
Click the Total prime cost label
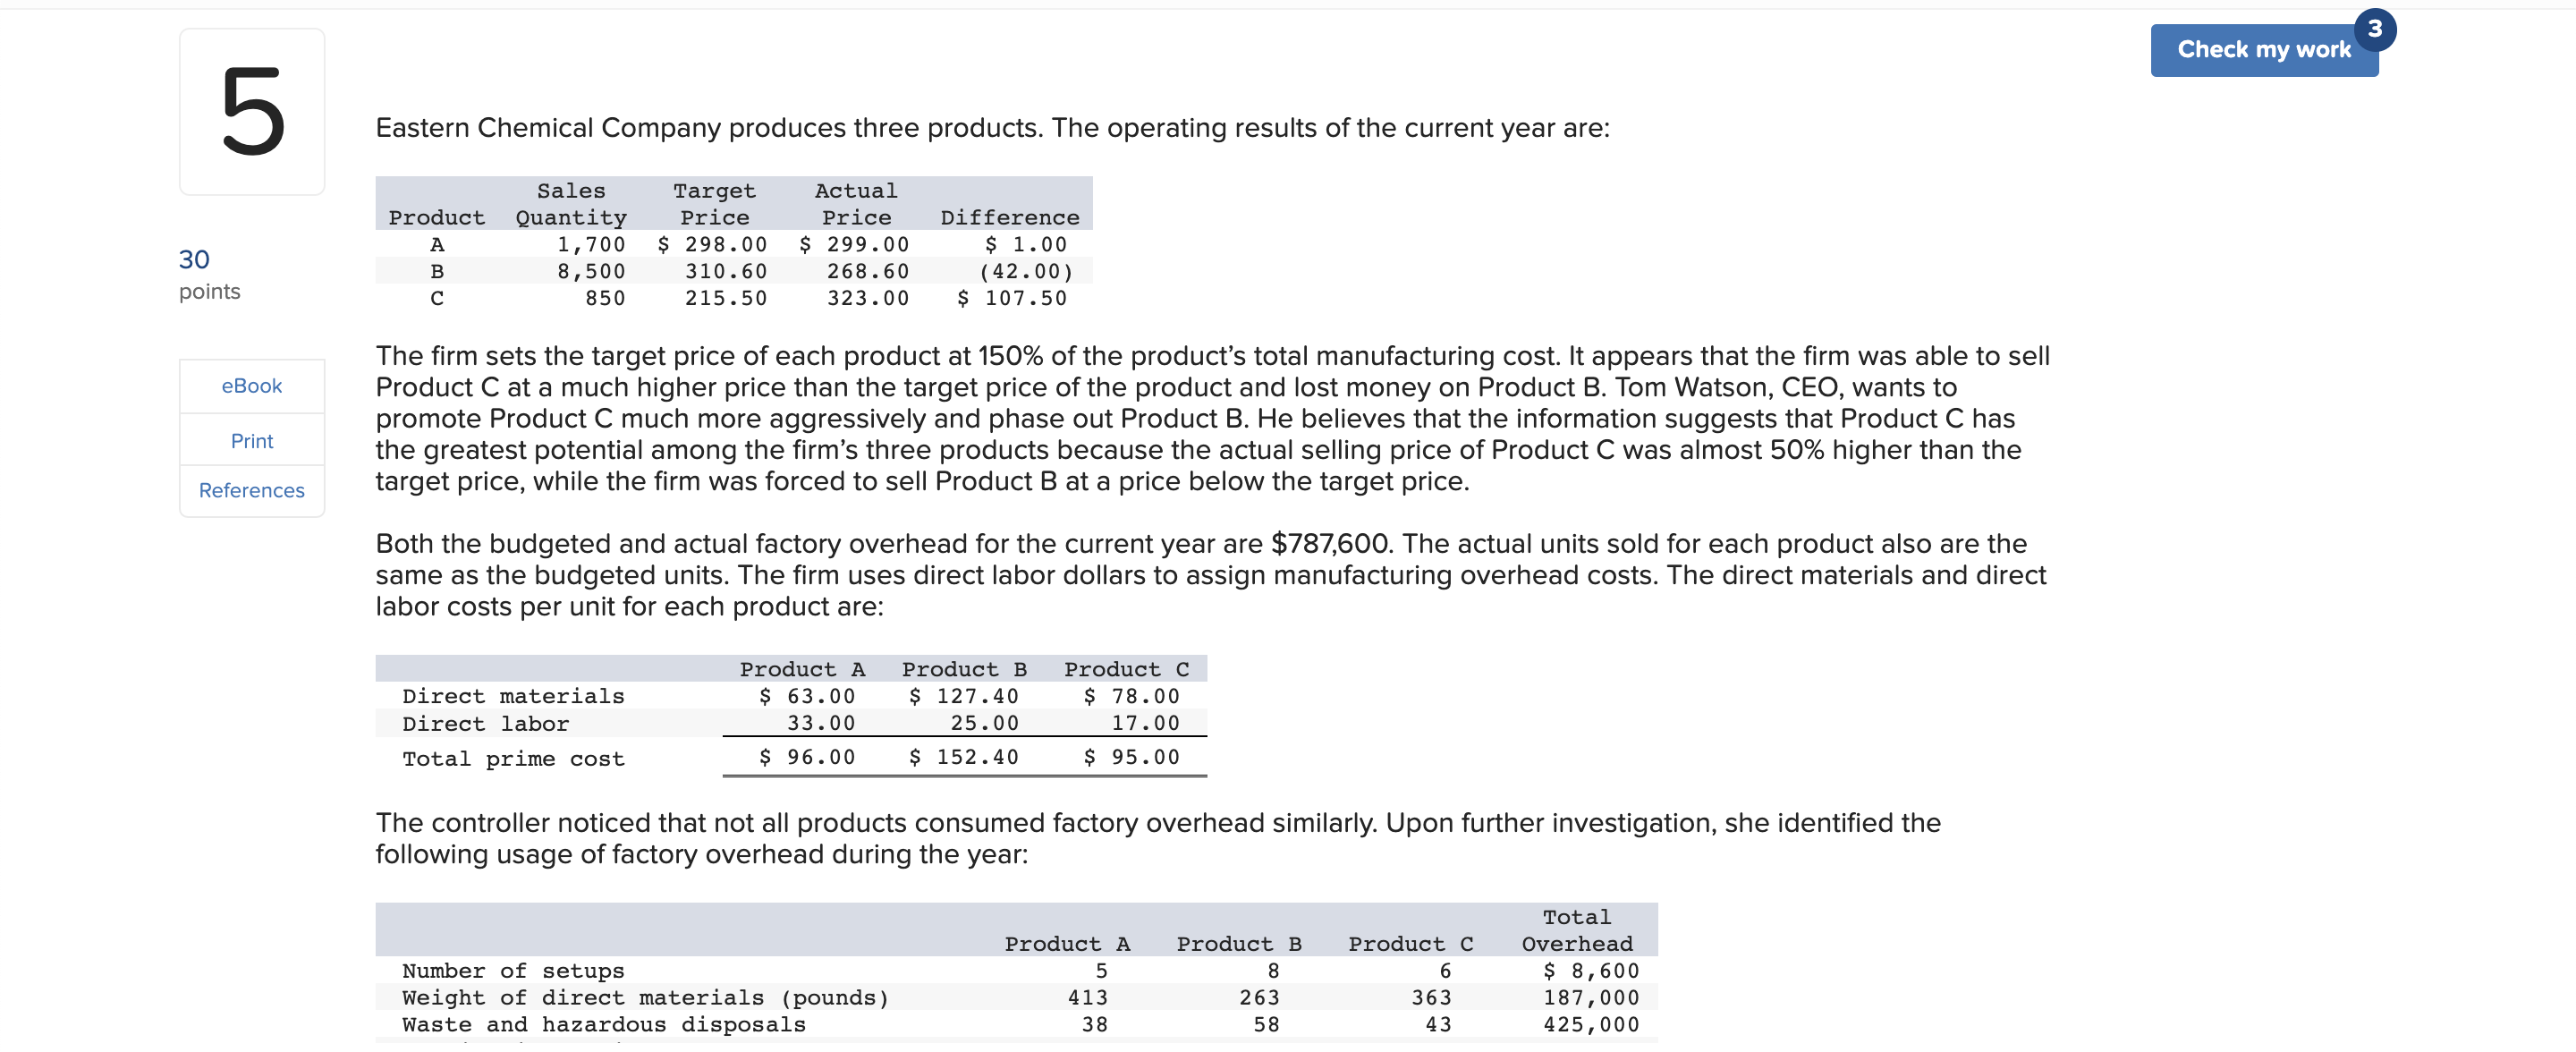[x=513, y=759]
